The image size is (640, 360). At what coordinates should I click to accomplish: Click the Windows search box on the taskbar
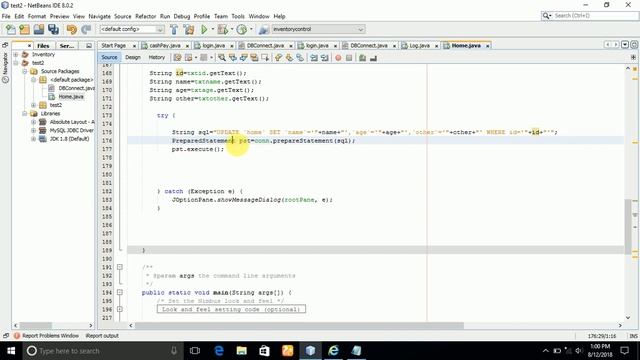(x=102, y=351)
